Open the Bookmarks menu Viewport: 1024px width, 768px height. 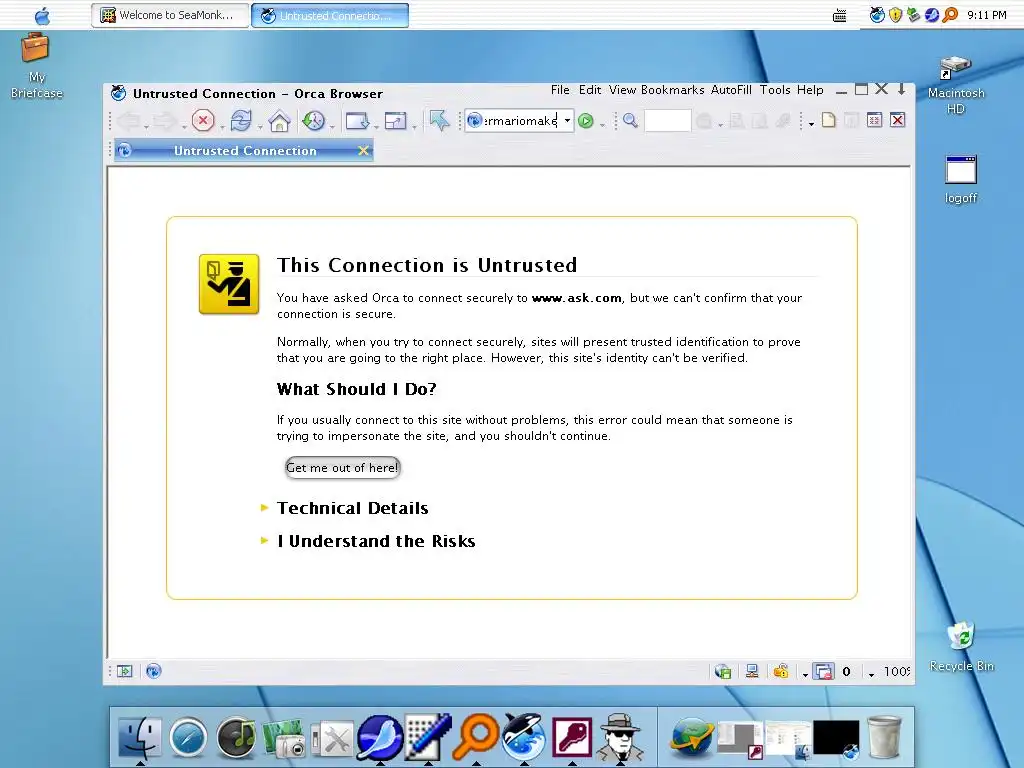[673, 90]
